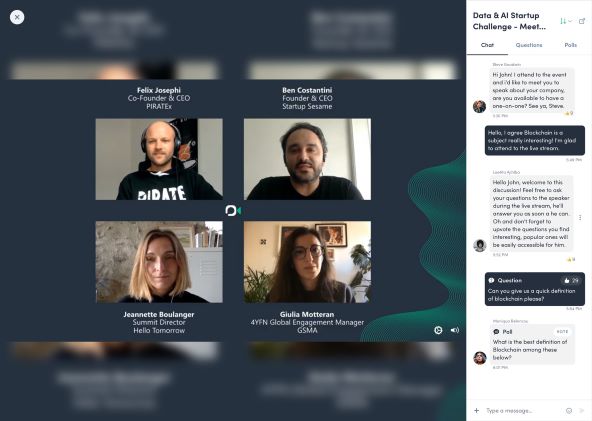592x421 pixels.
Task: Click the plus attachment icon
Action: pos(476,410)
